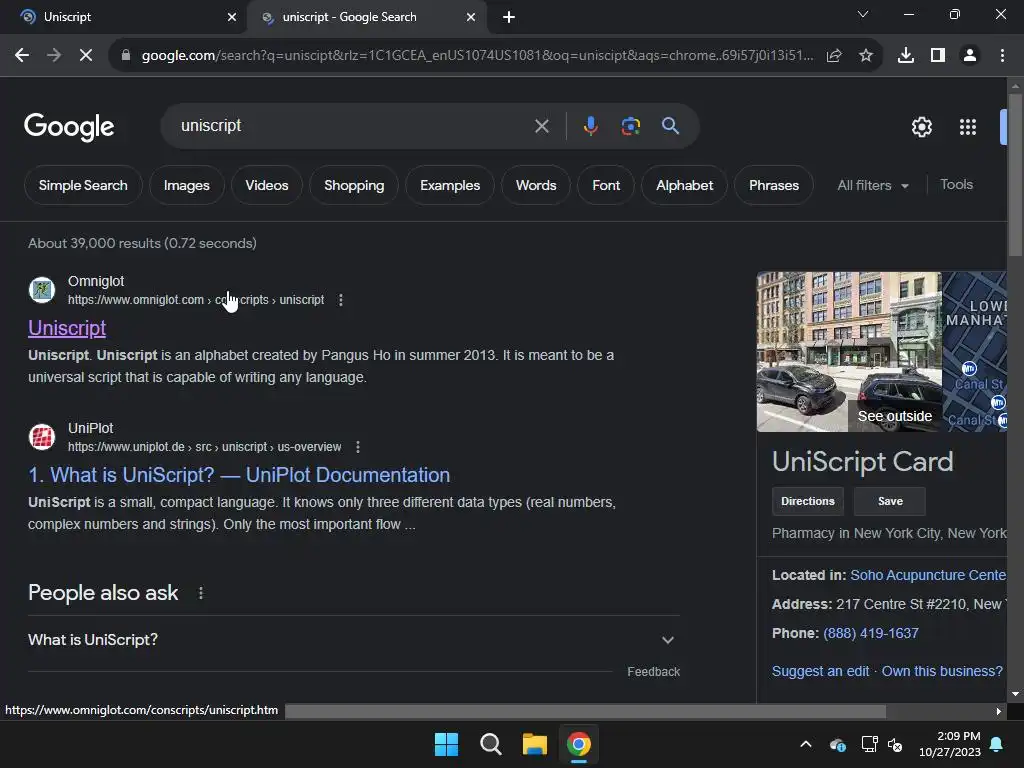1024x768 pixels.
Task: Switch to Shopping results
Action: [354, 185]
